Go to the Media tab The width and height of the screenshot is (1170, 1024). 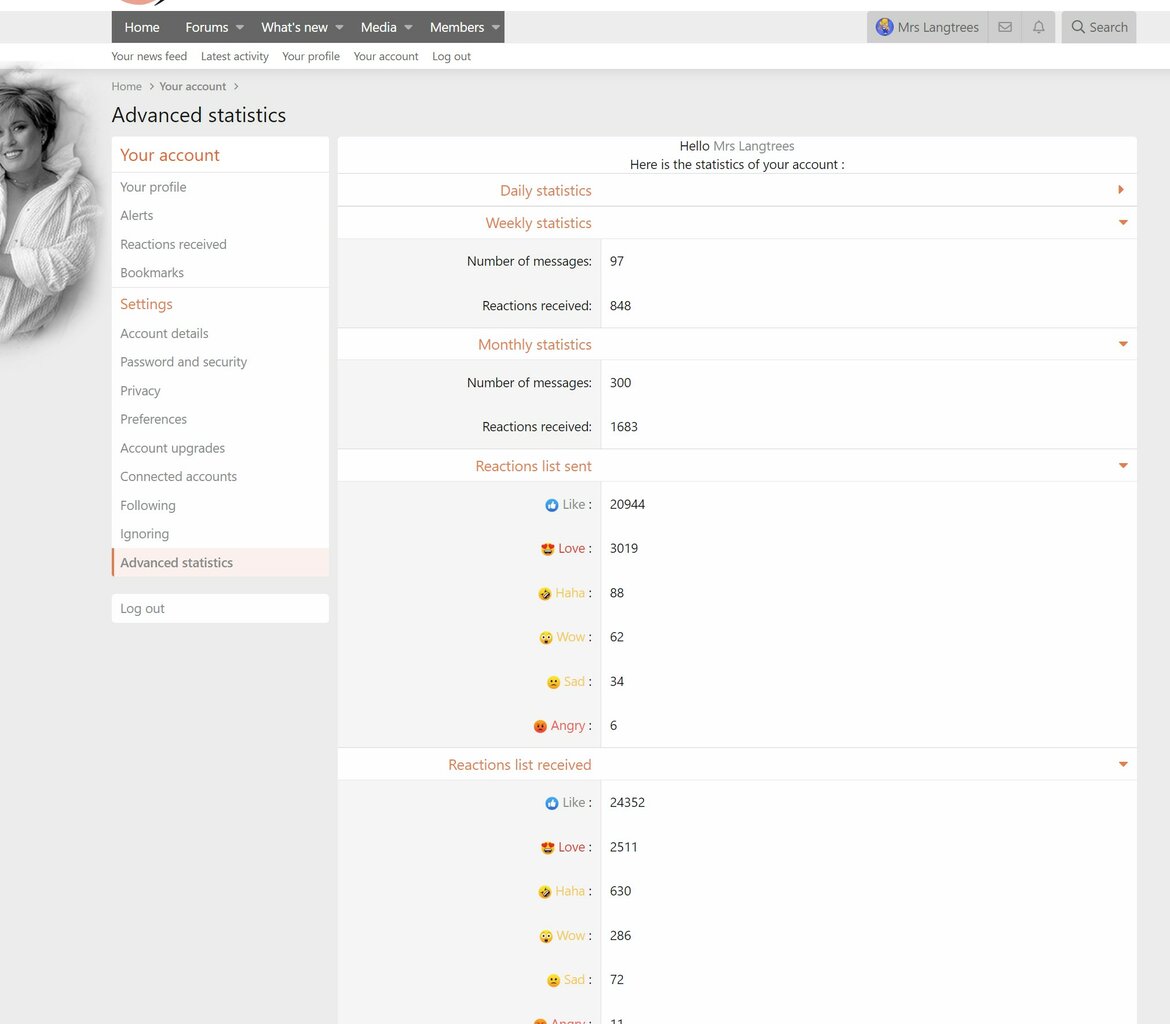click(x=378, y=27)
